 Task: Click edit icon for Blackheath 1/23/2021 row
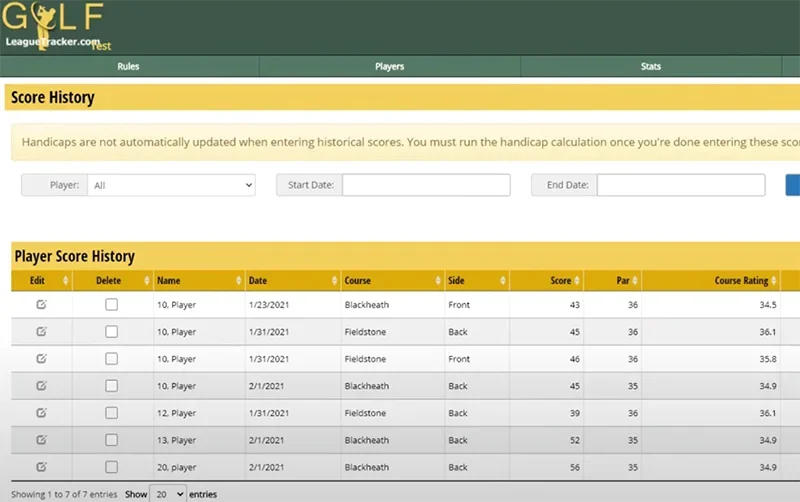(x=41, y=304)
